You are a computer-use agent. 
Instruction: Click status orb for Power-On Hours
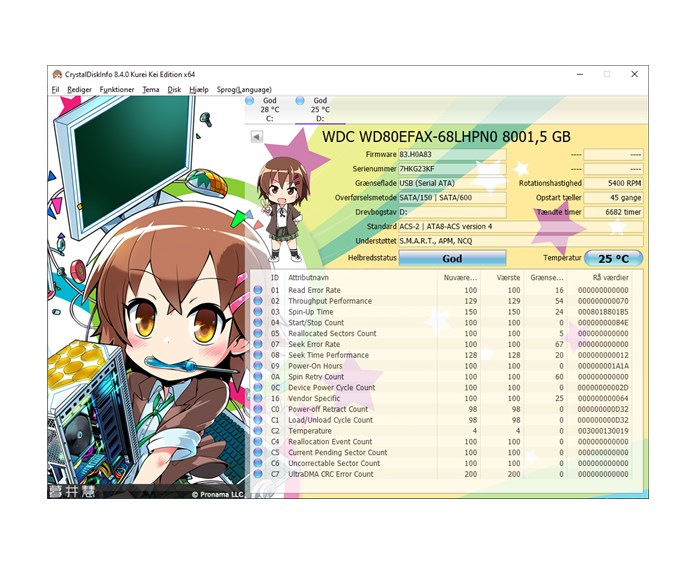click(258, 366)
